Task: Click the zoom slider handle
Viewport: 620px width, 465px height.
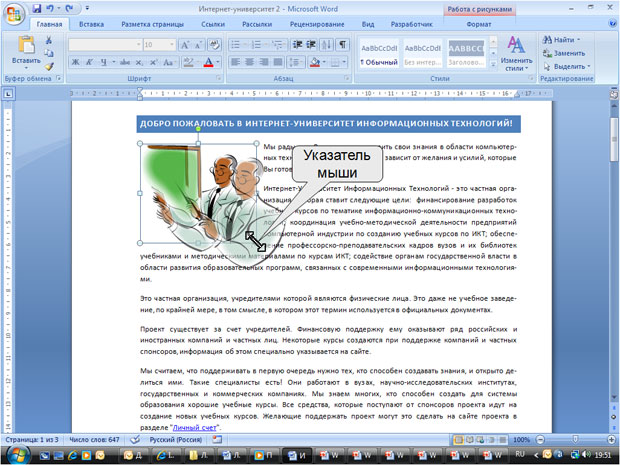Action: click(x=575, y=440)
